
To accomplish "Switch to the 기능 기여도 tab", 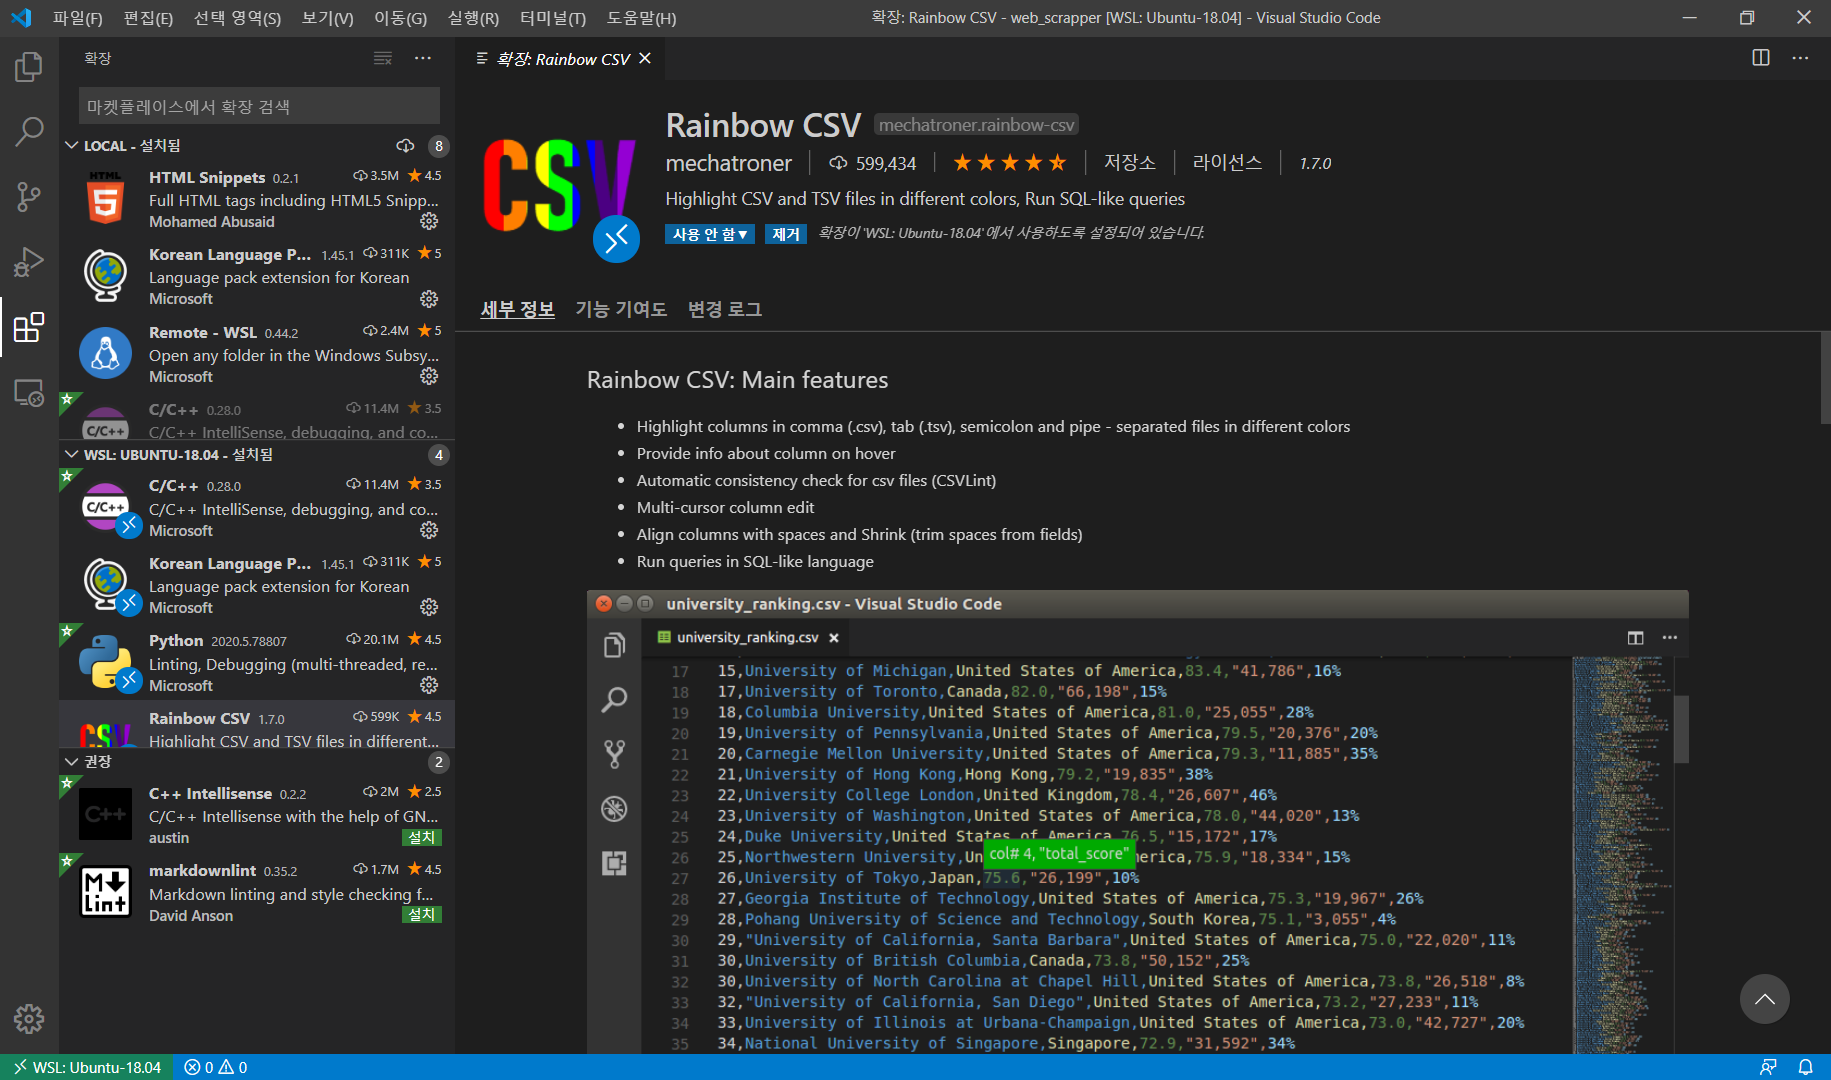I will [x=621, y=309].
